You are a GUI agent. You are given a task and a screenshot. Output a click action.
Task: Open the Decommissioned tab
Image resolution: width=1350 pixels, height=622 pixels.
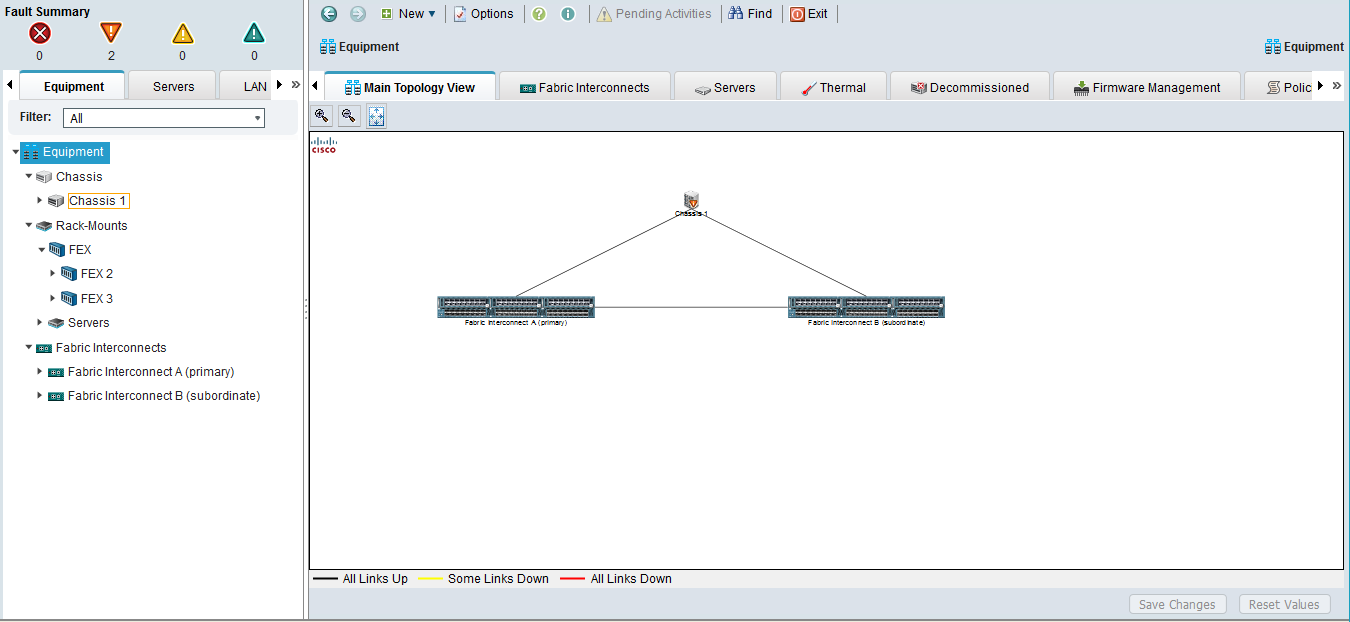point(970,87)
